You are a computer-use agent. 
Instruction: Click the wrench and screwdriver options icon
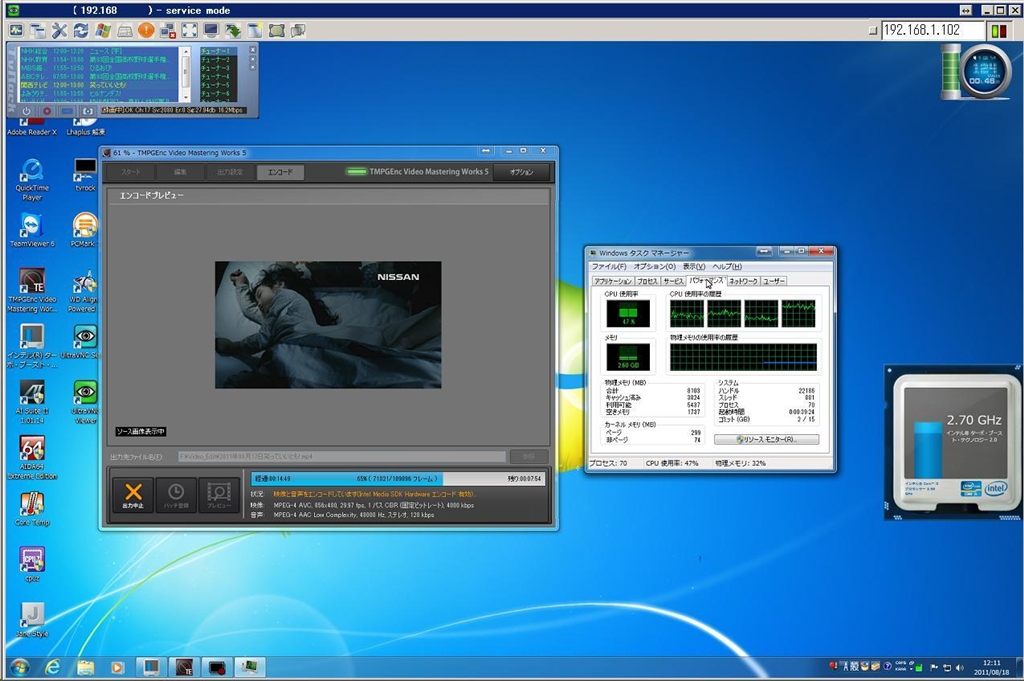59,30
